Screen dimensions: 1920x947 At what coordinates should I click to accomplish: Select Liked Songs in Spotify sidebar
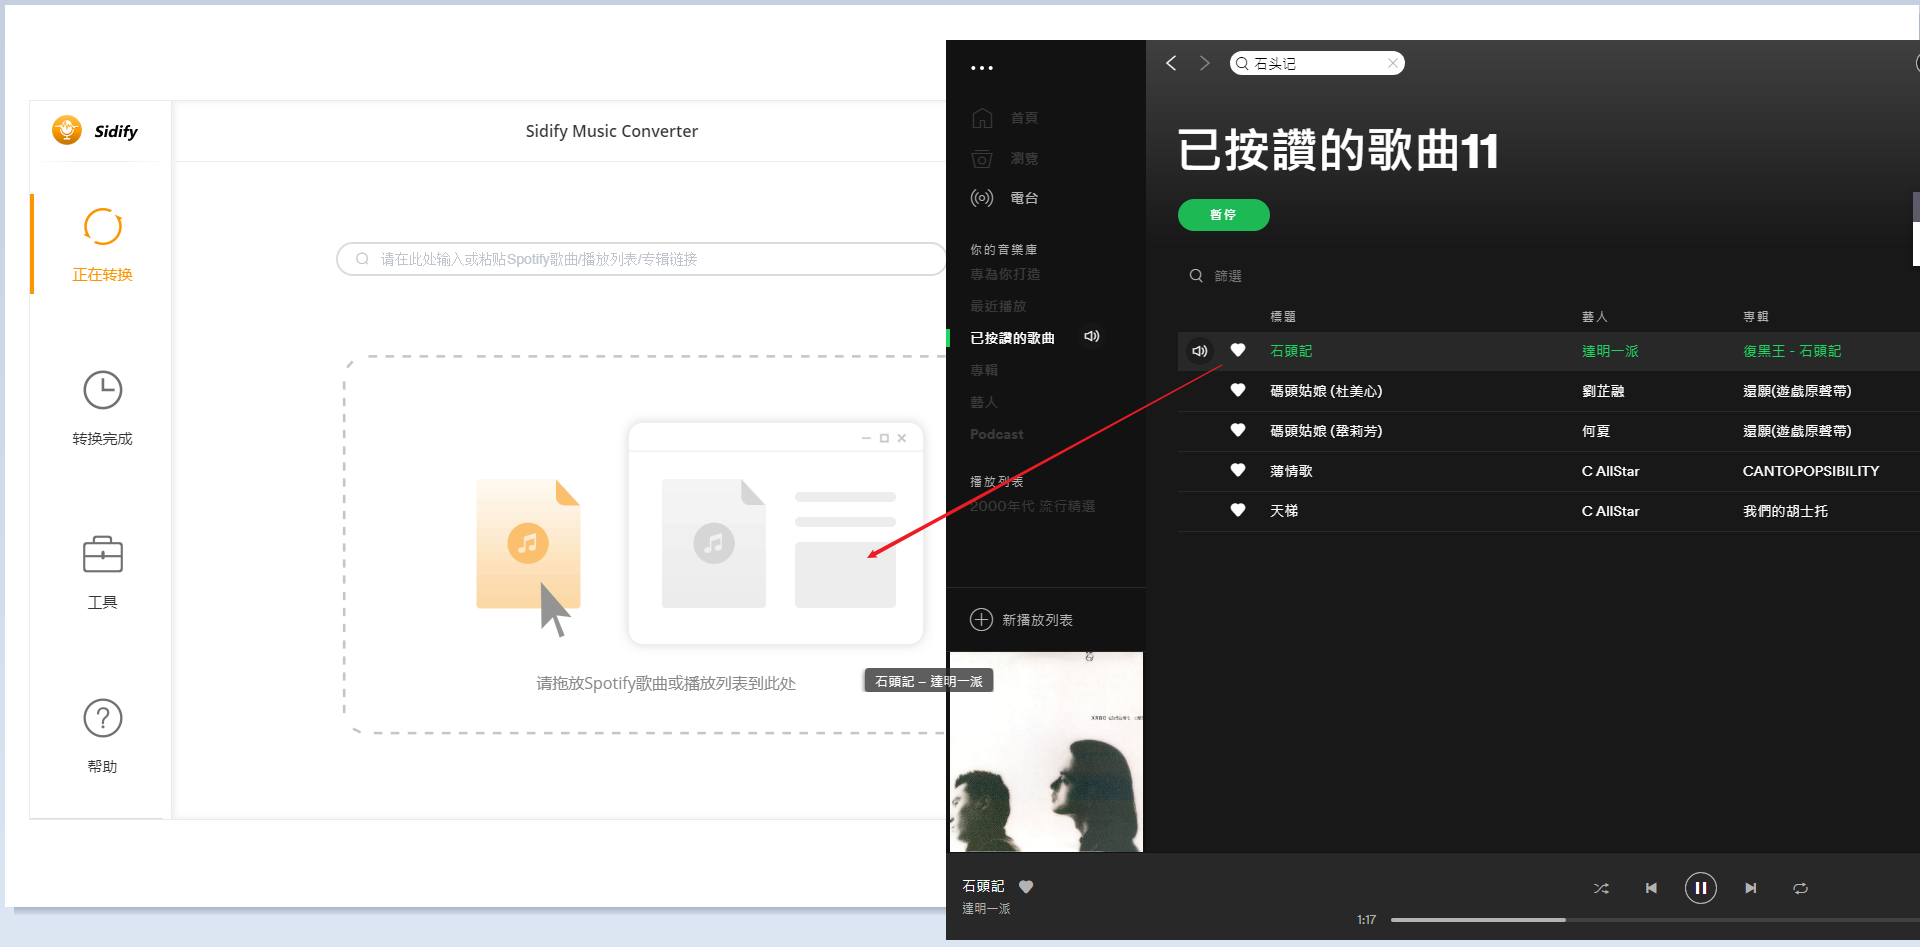pos(1012,338)
